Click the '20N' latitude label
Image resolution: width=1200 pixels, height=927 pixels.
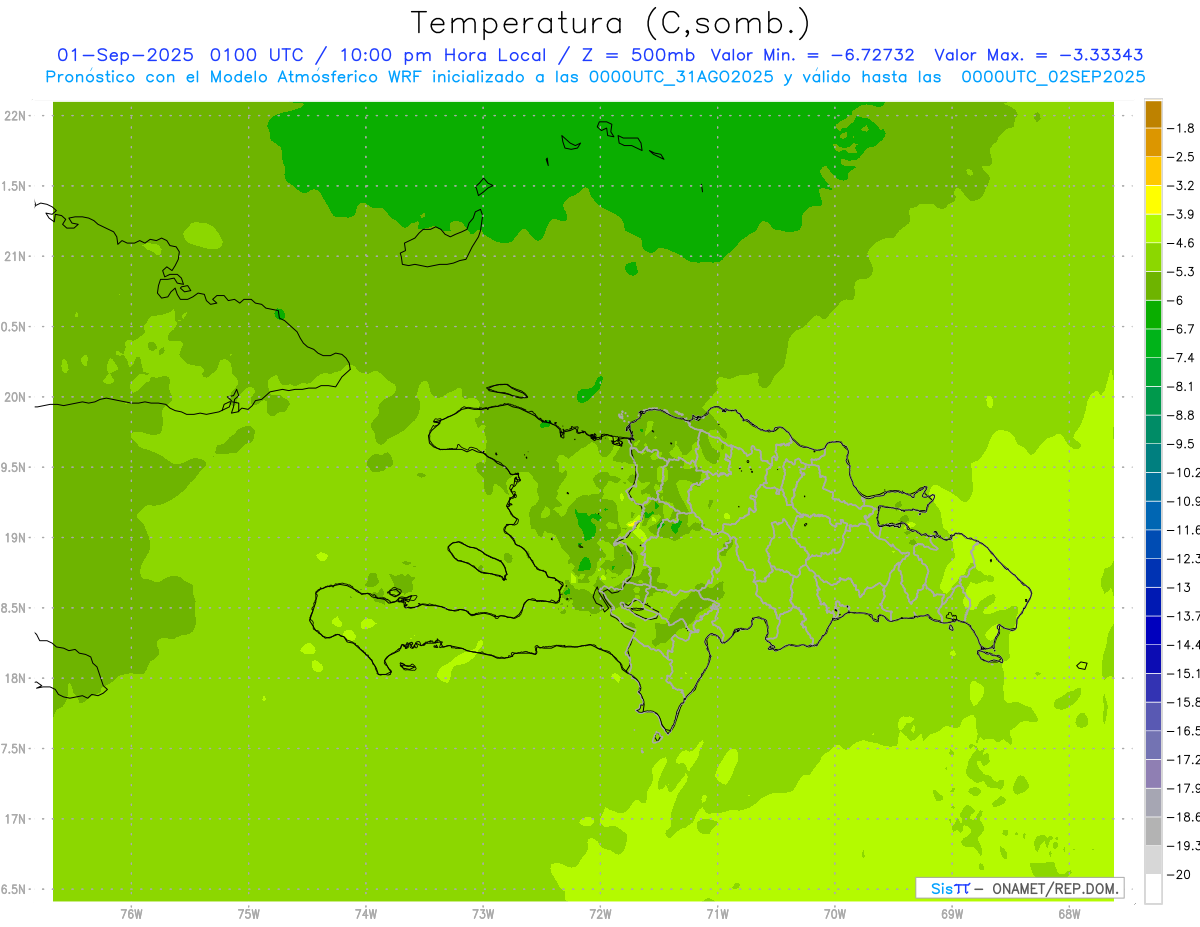pyautogui.click(x=16, y=397)
